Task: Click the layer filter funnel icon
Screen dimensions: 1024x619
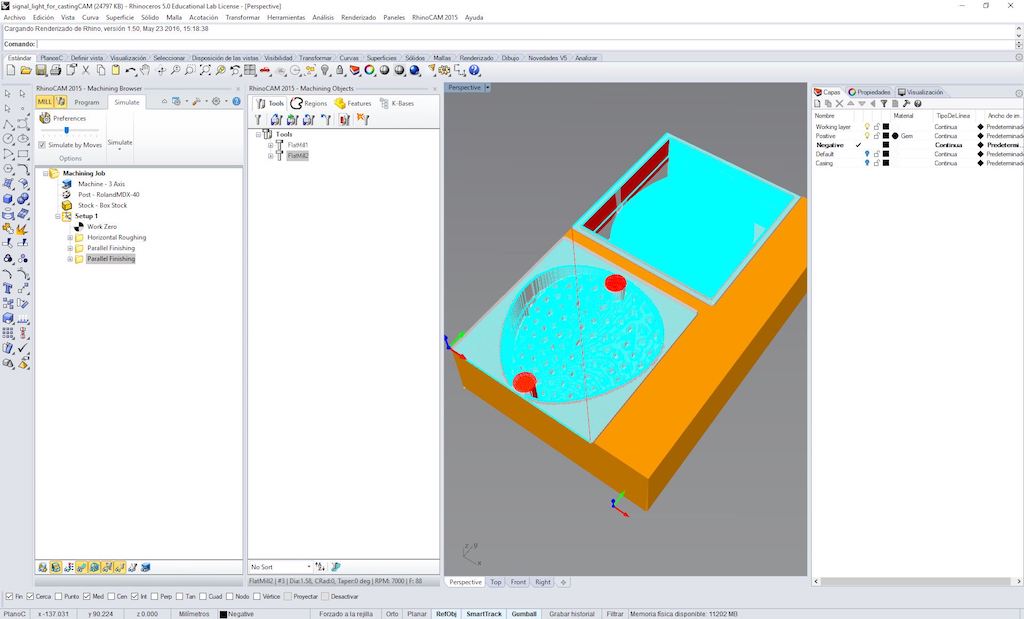Action: coord(884,104)
